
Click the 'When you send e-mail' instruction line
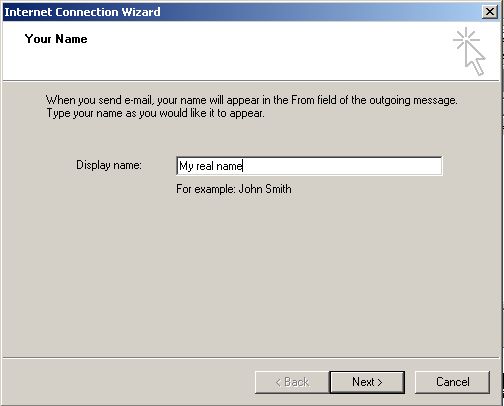pos(252,100)
